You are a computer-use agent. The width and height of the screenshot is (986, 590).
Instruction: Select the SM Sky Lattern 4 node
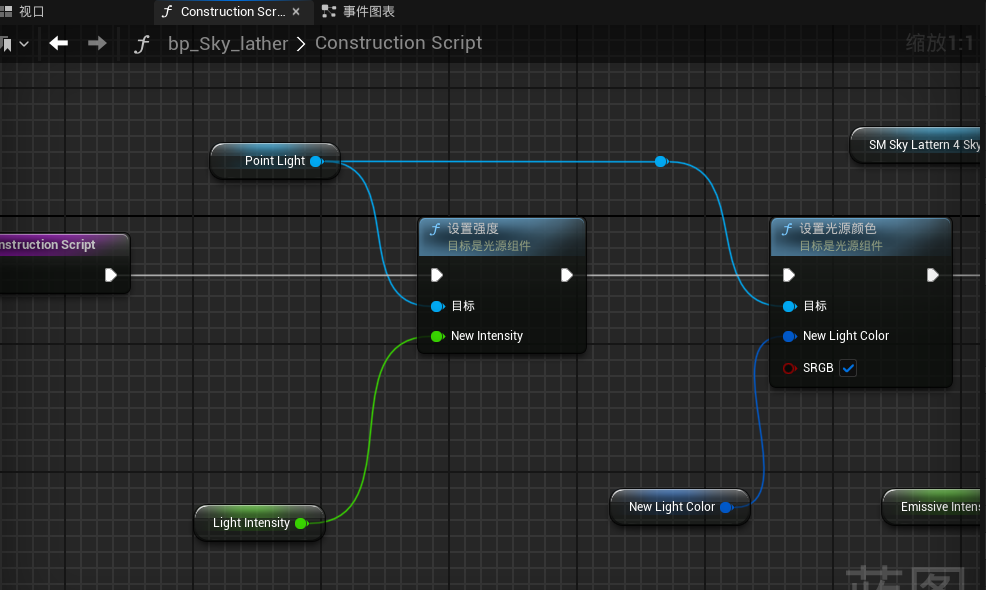tap(915, 145)
